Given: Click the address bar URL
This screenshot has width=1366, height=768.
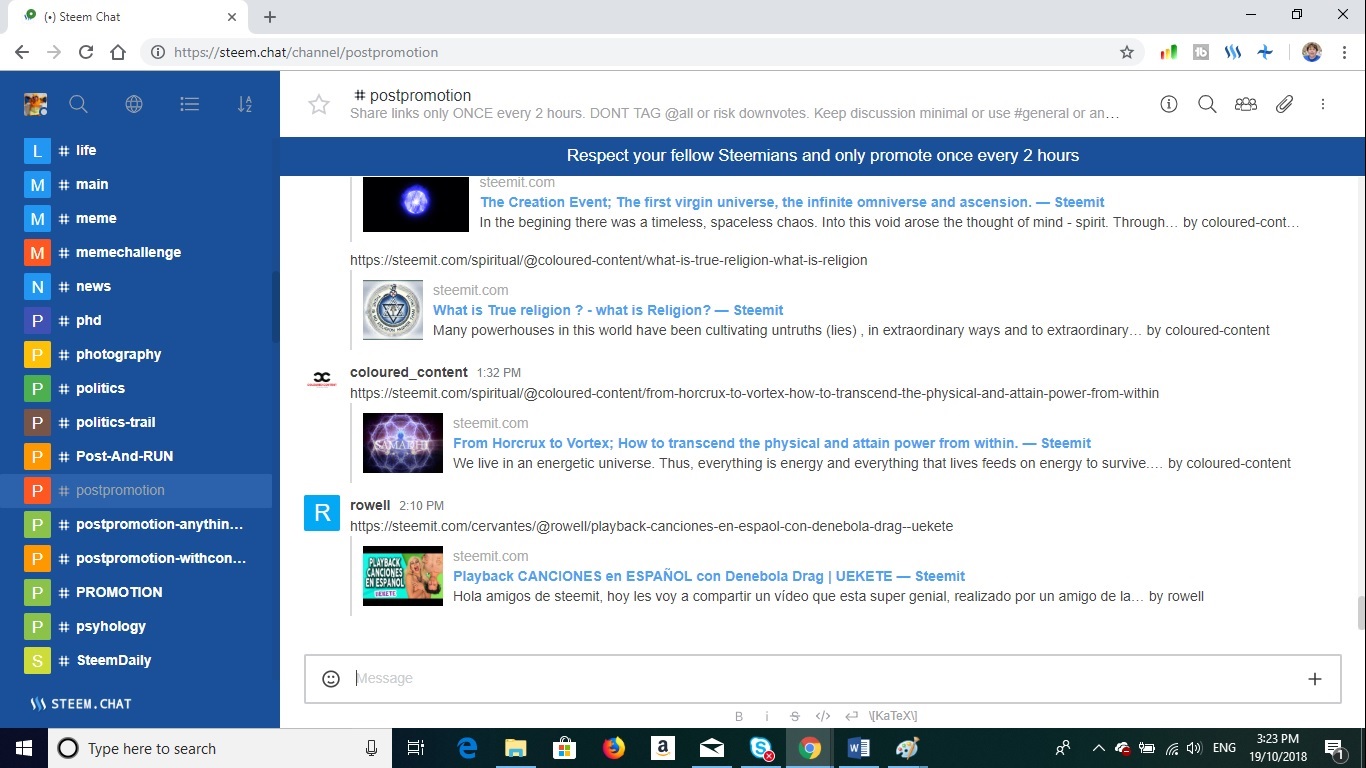Looking at the screenshot, I should click(306, 52).
